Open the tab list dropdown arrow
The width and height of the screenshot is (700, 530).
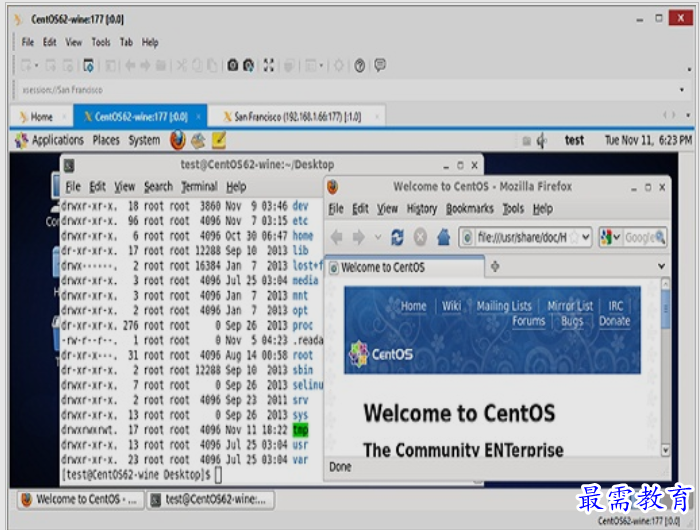(x=688, y=115)
